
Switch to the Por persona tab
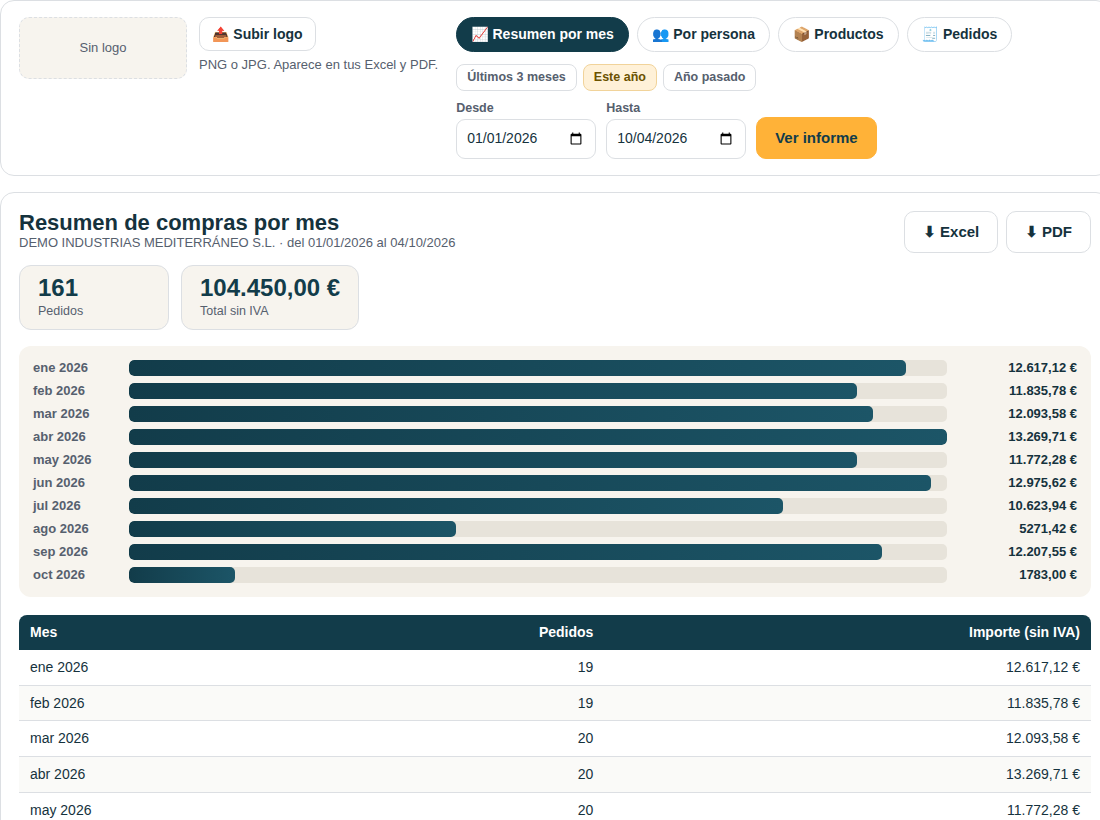pos(703,34)
